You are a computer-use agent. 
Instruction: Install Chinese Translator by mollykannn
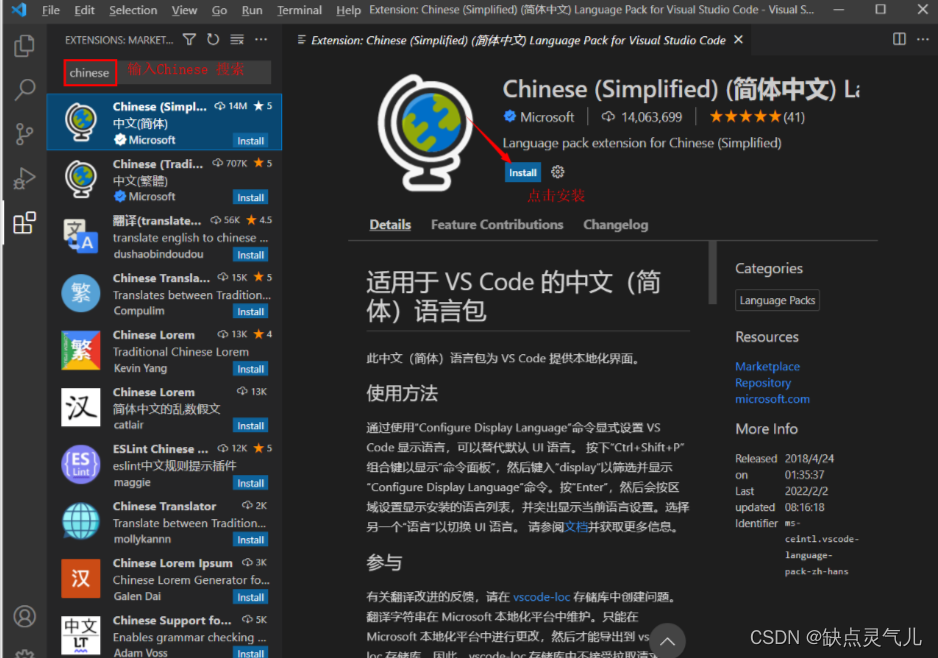pos(250,540)
